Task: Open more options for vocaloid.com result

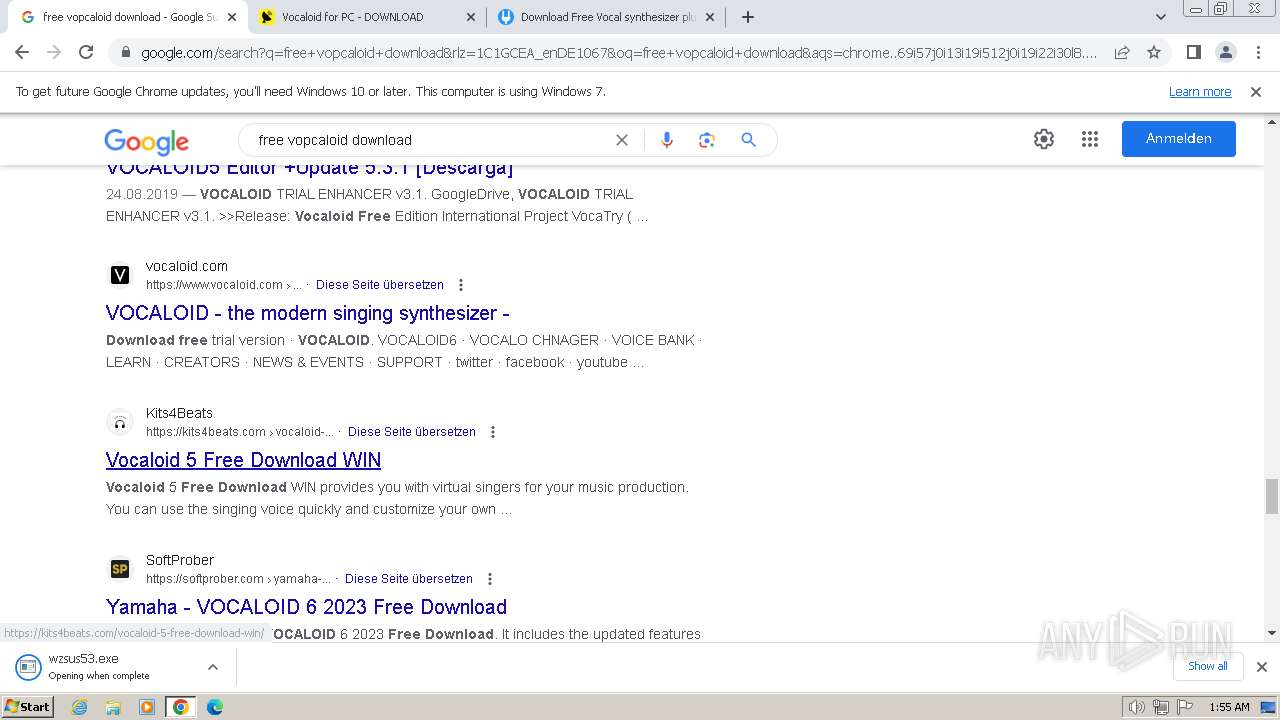Action: coord(461,285)
